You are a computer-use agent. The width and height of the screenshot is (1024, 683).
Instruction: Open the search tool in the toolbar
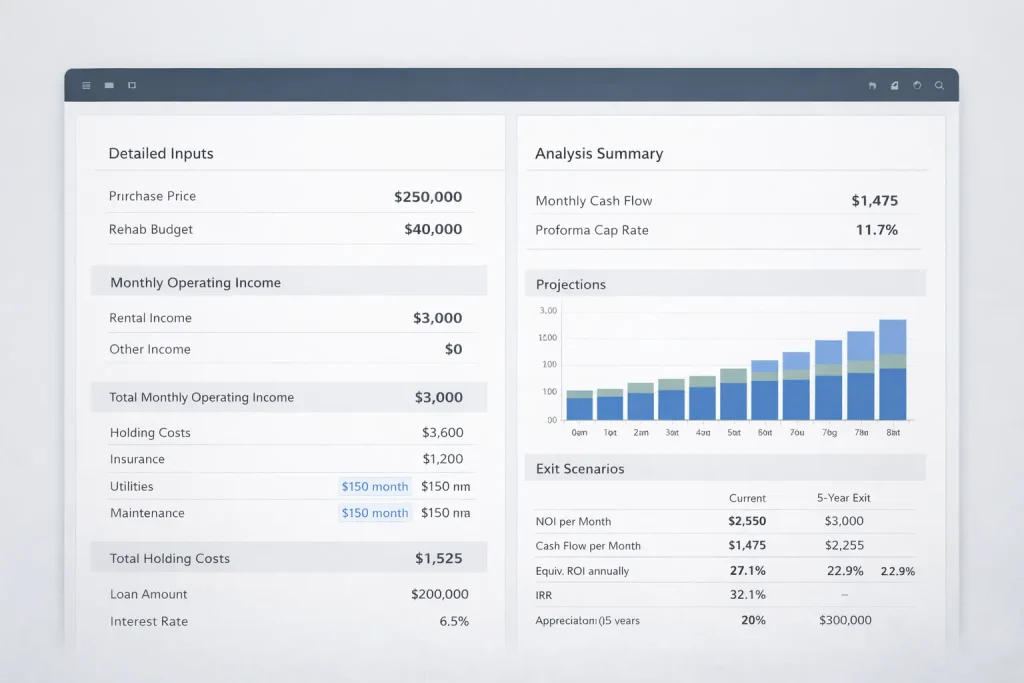[x=939, y=85]
